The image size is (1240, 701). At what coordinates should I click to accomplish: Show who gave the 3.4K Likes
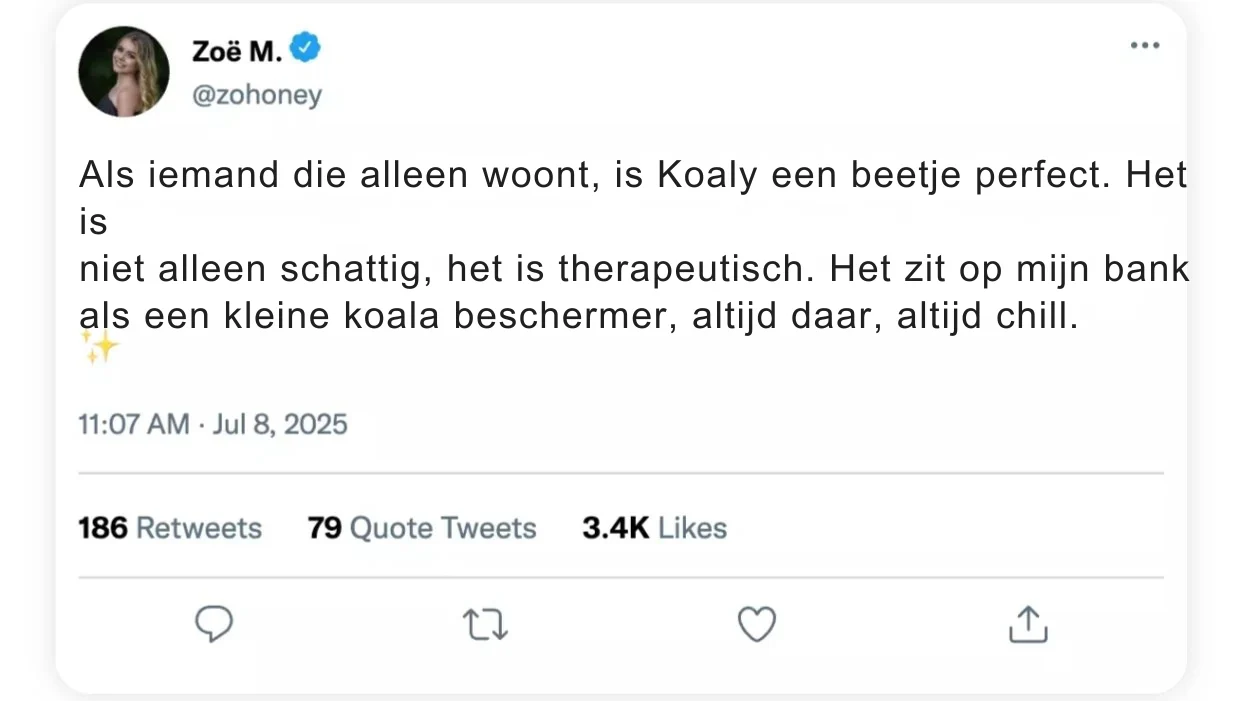(x=654, y=528)
